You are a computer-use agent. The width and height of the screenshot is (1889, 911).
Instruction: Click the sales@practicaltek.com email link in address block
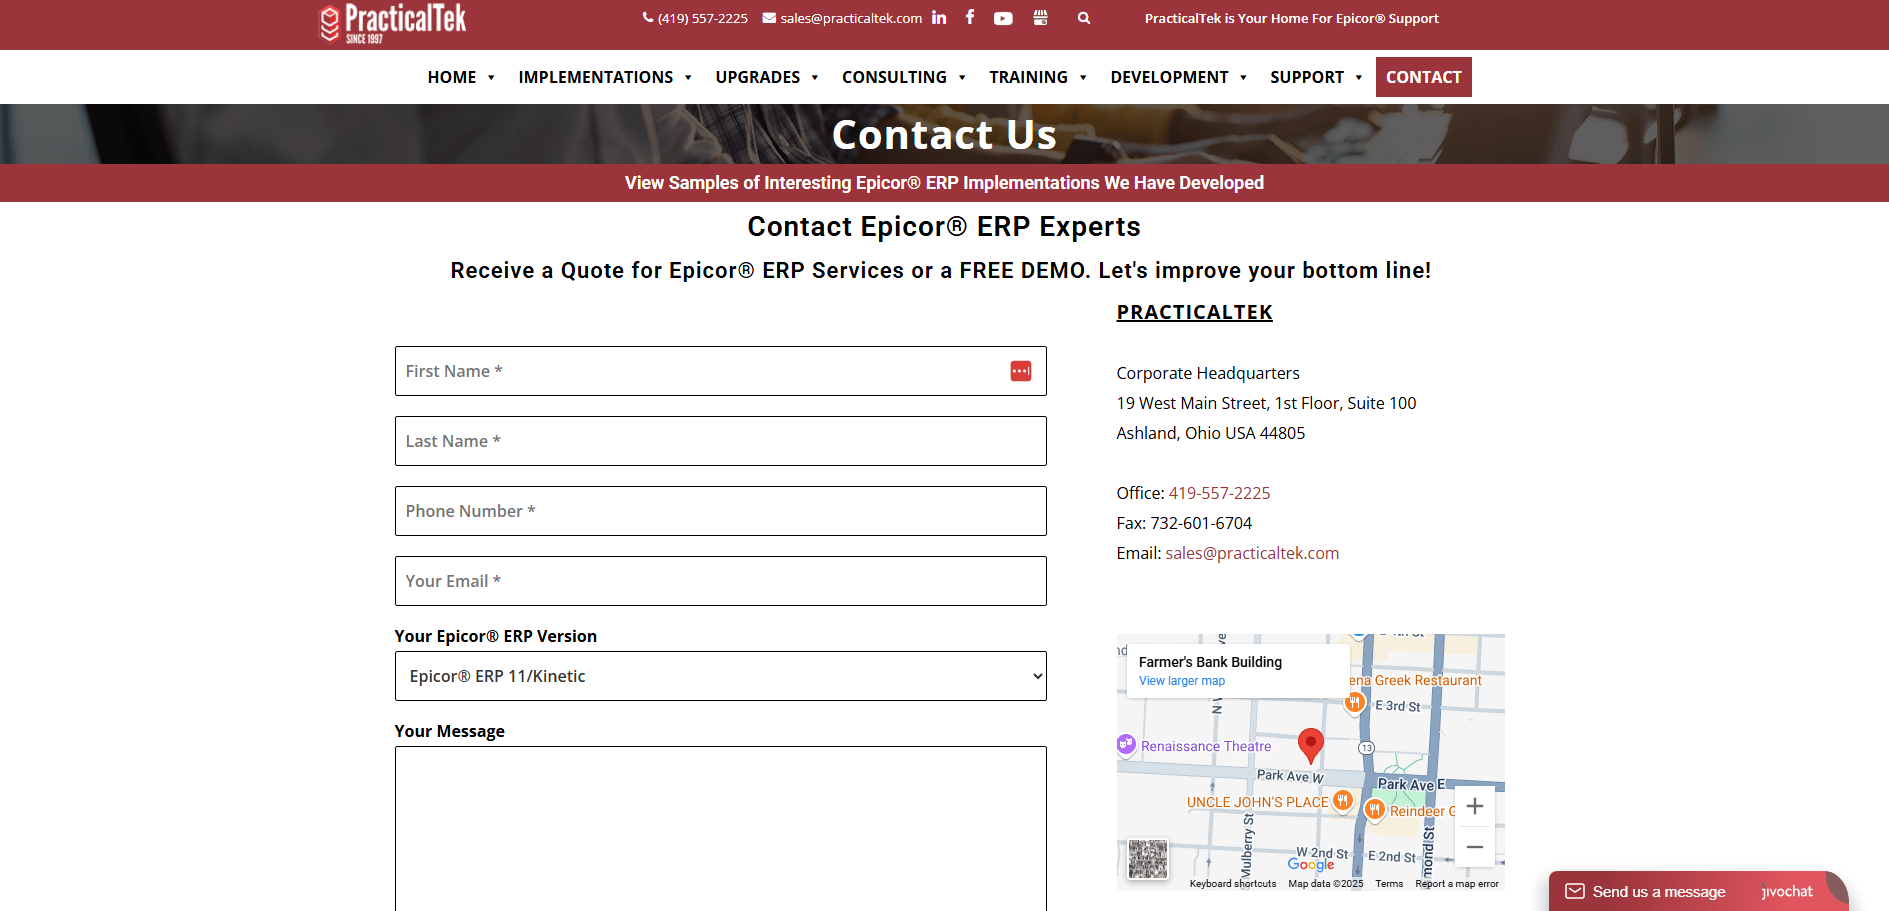1252,553
